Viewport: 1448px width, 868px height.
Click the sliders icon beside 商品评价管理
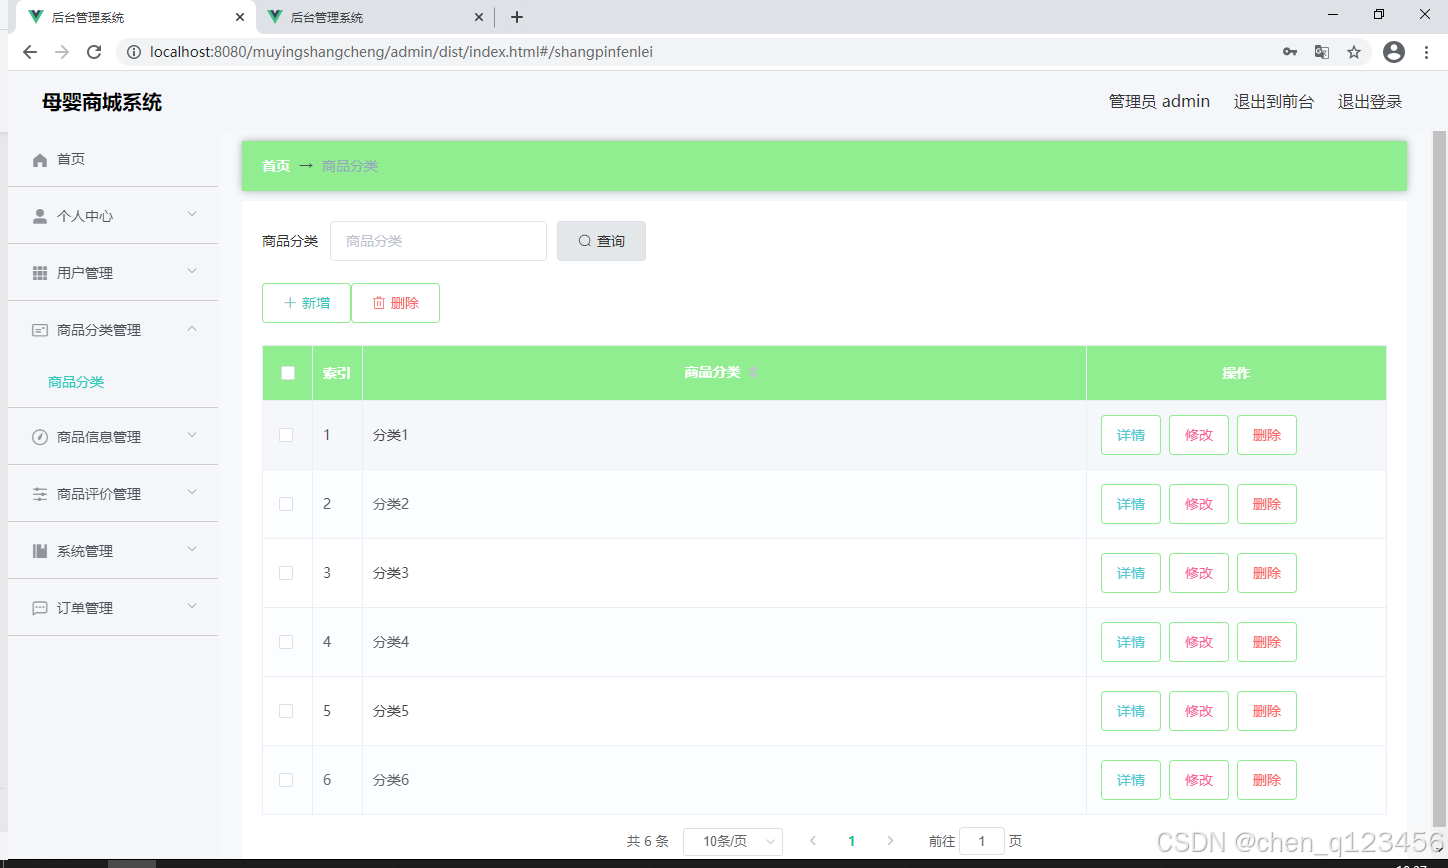(x=40, y=494)
